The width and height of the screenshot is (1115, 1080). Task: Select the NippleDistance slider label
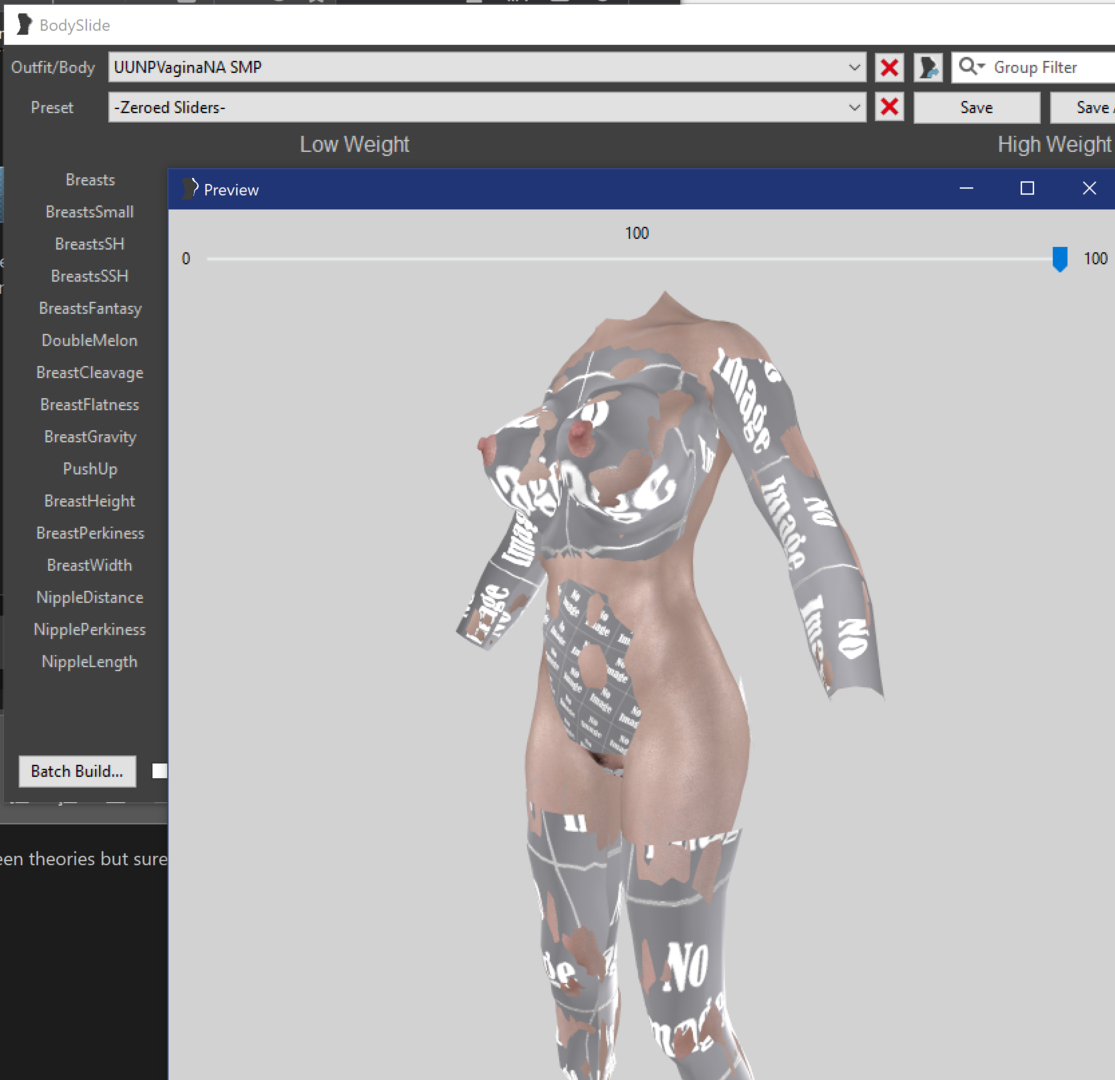coord(90,597)
